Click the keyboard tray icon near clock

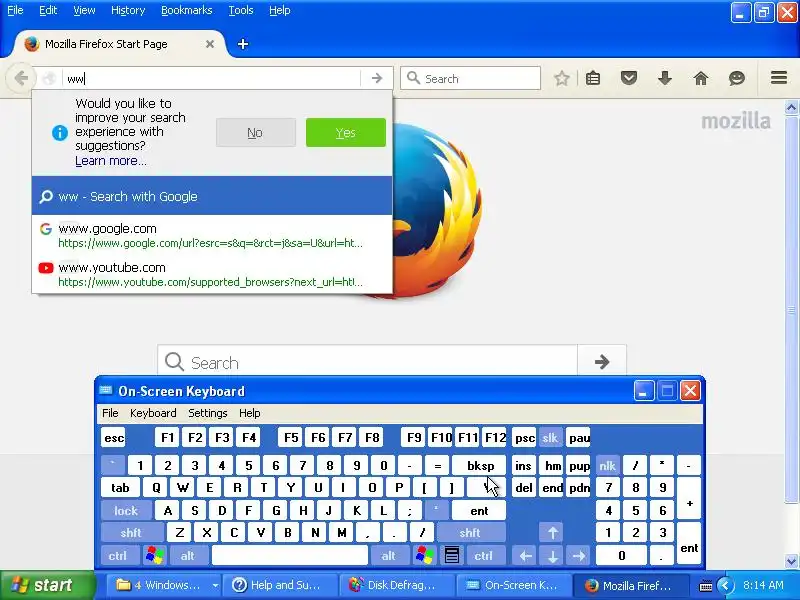pos(705,586)
